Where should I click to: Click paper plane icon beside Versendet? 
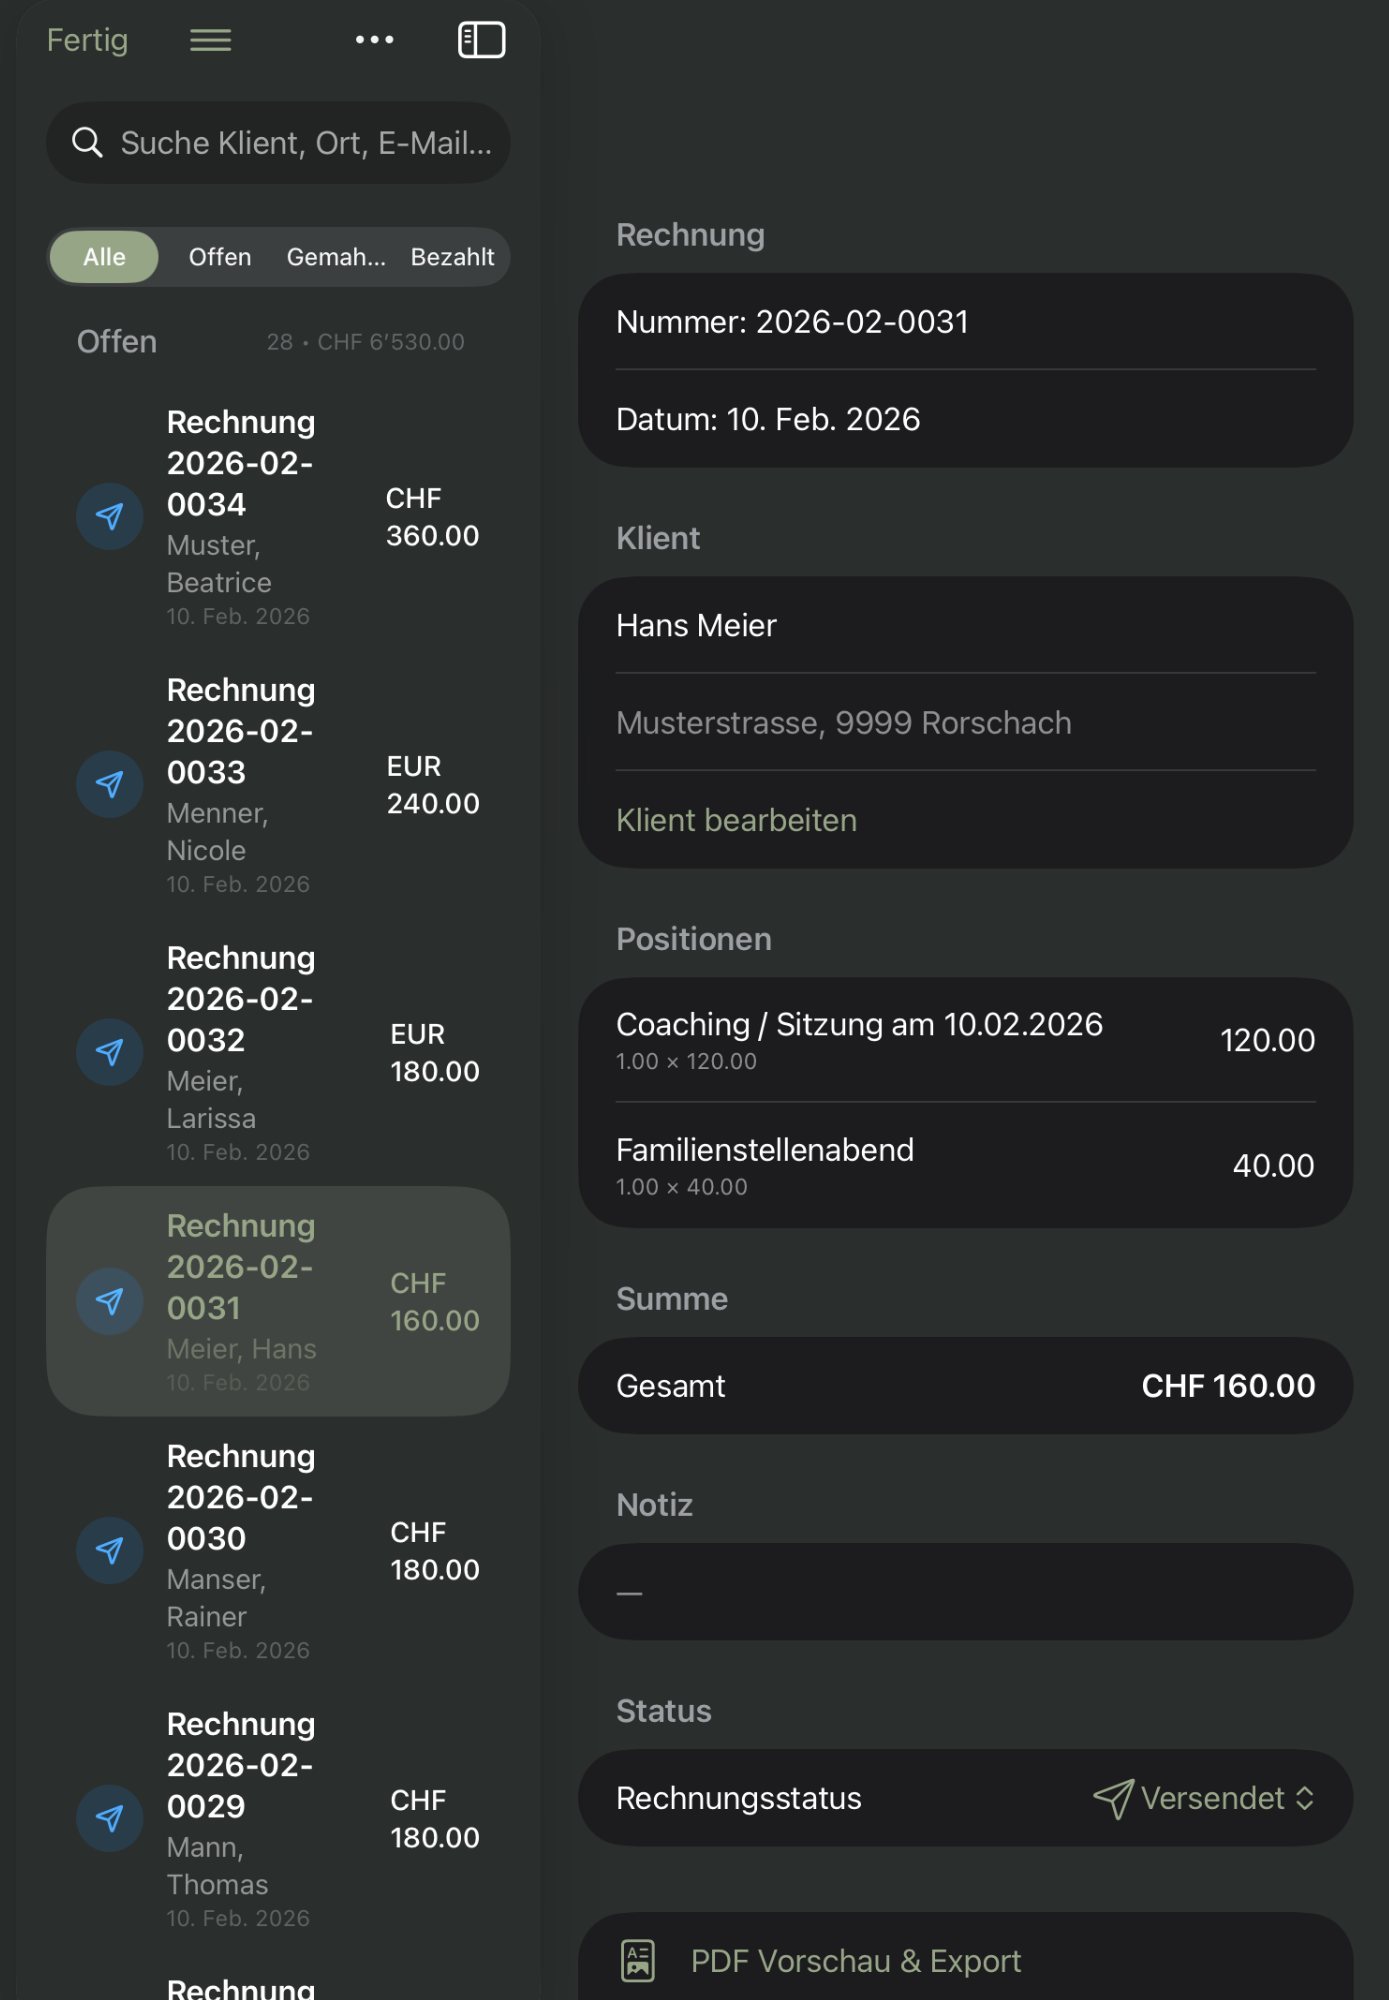(x=1113, y=1798)
